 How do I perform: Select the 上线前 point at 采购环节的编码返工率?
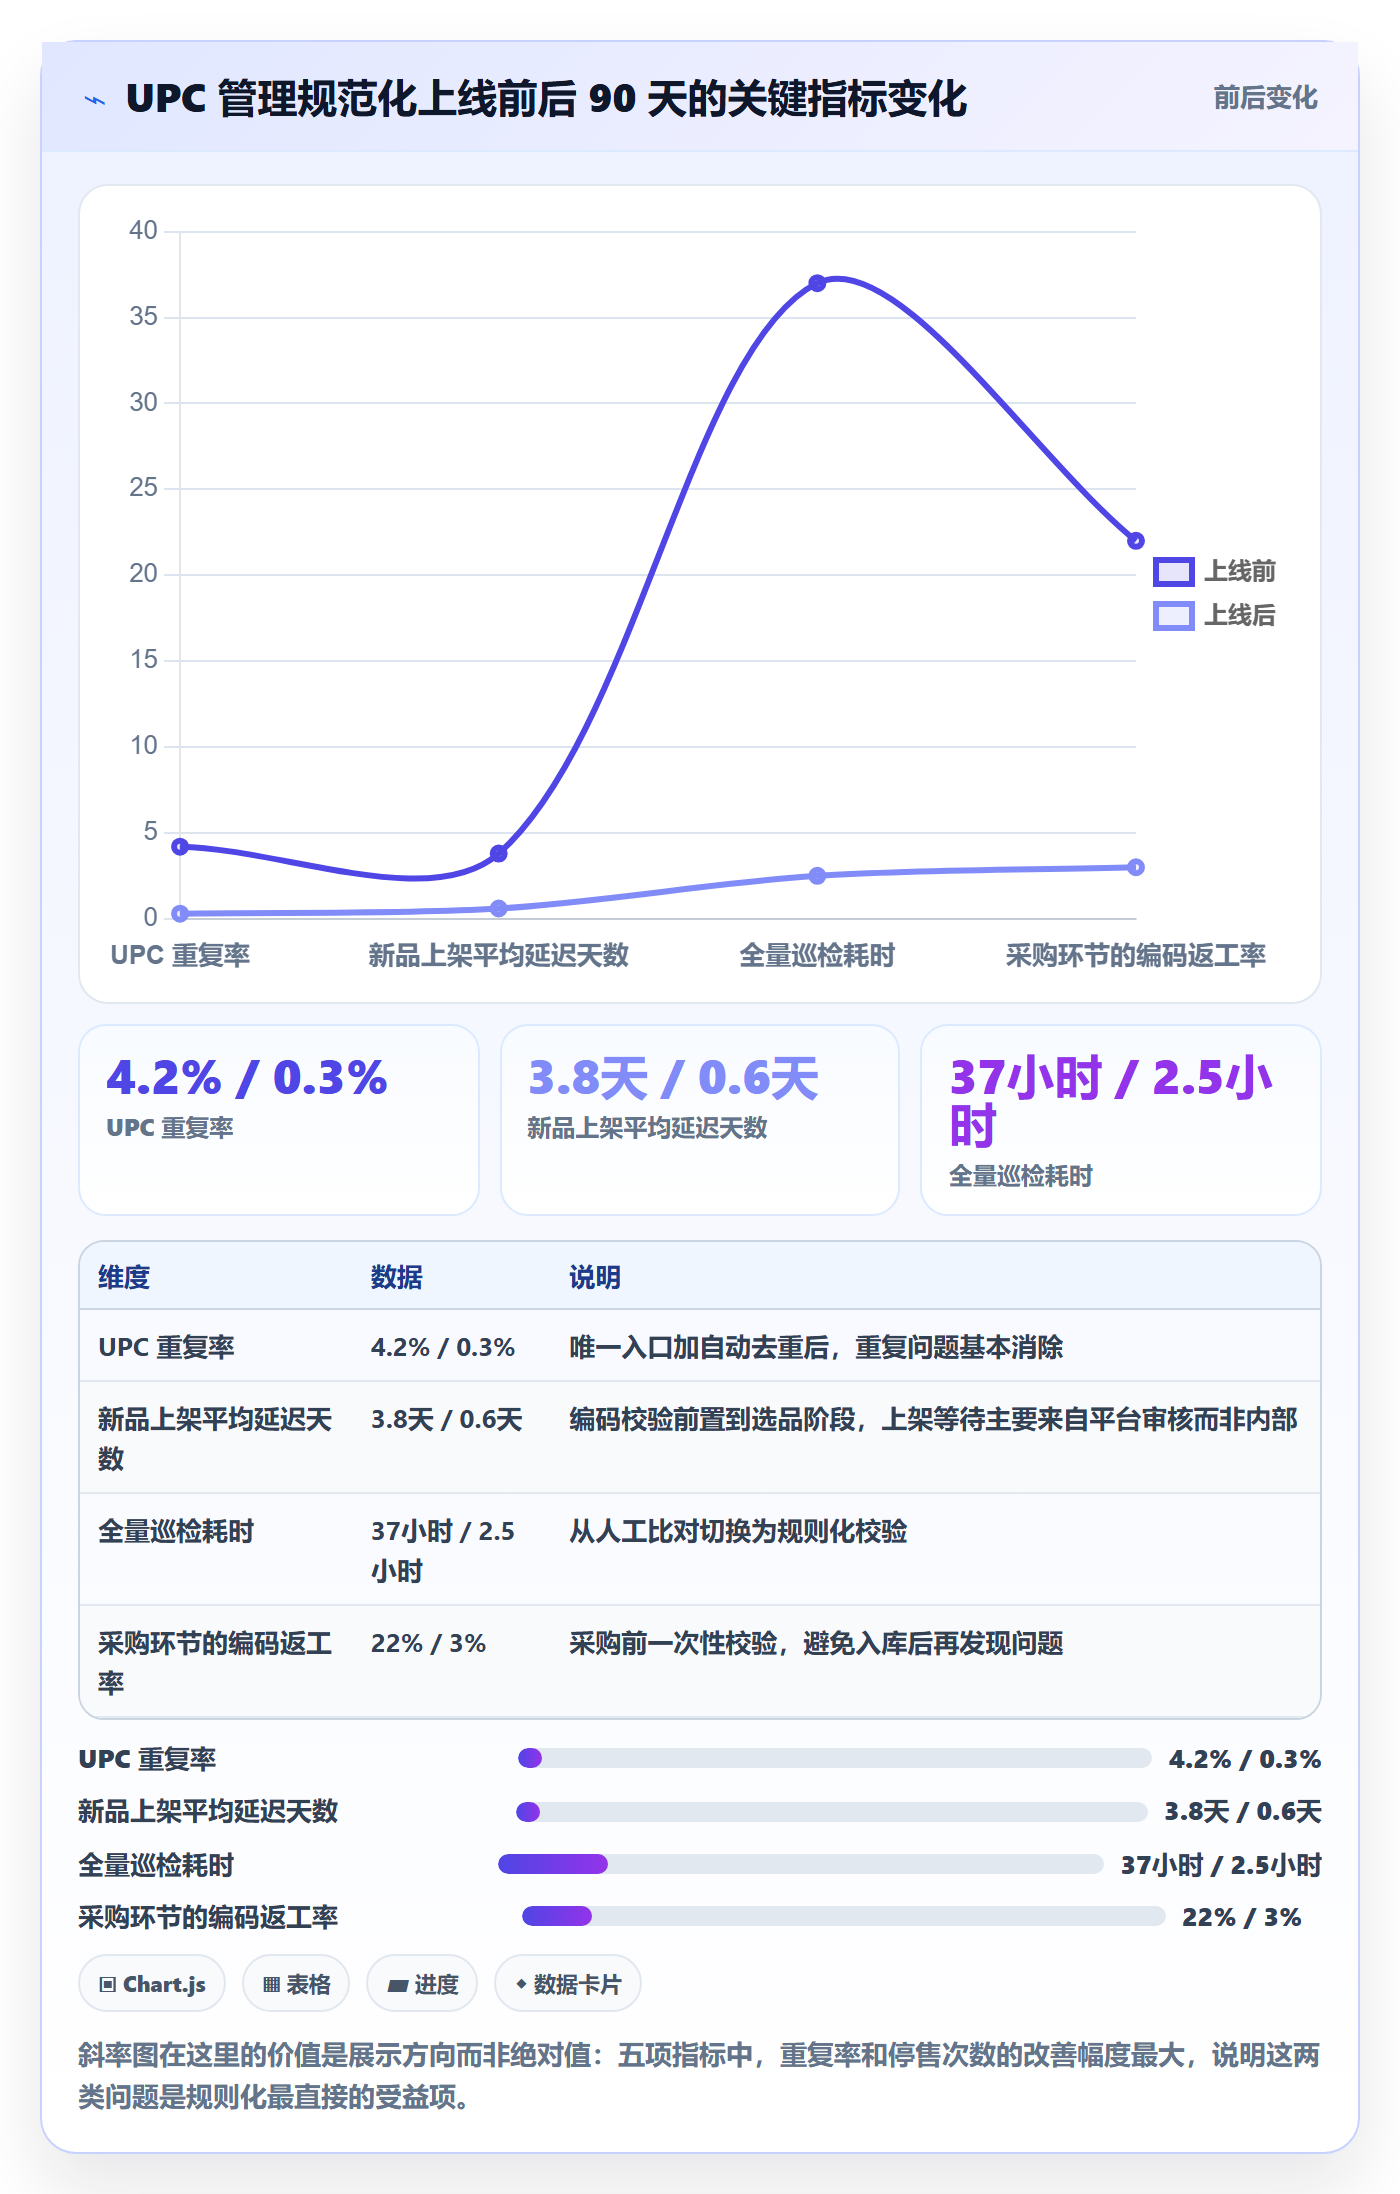click(1136, 541)
